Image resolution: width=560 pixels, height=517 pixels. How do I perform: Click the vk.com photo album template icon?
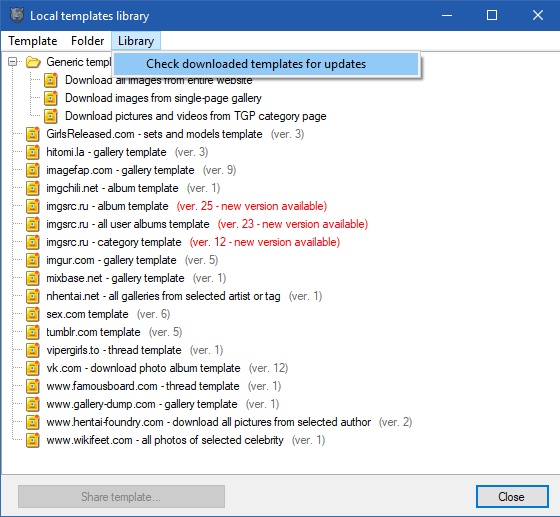pyautogui.click(x=32, y=368)
